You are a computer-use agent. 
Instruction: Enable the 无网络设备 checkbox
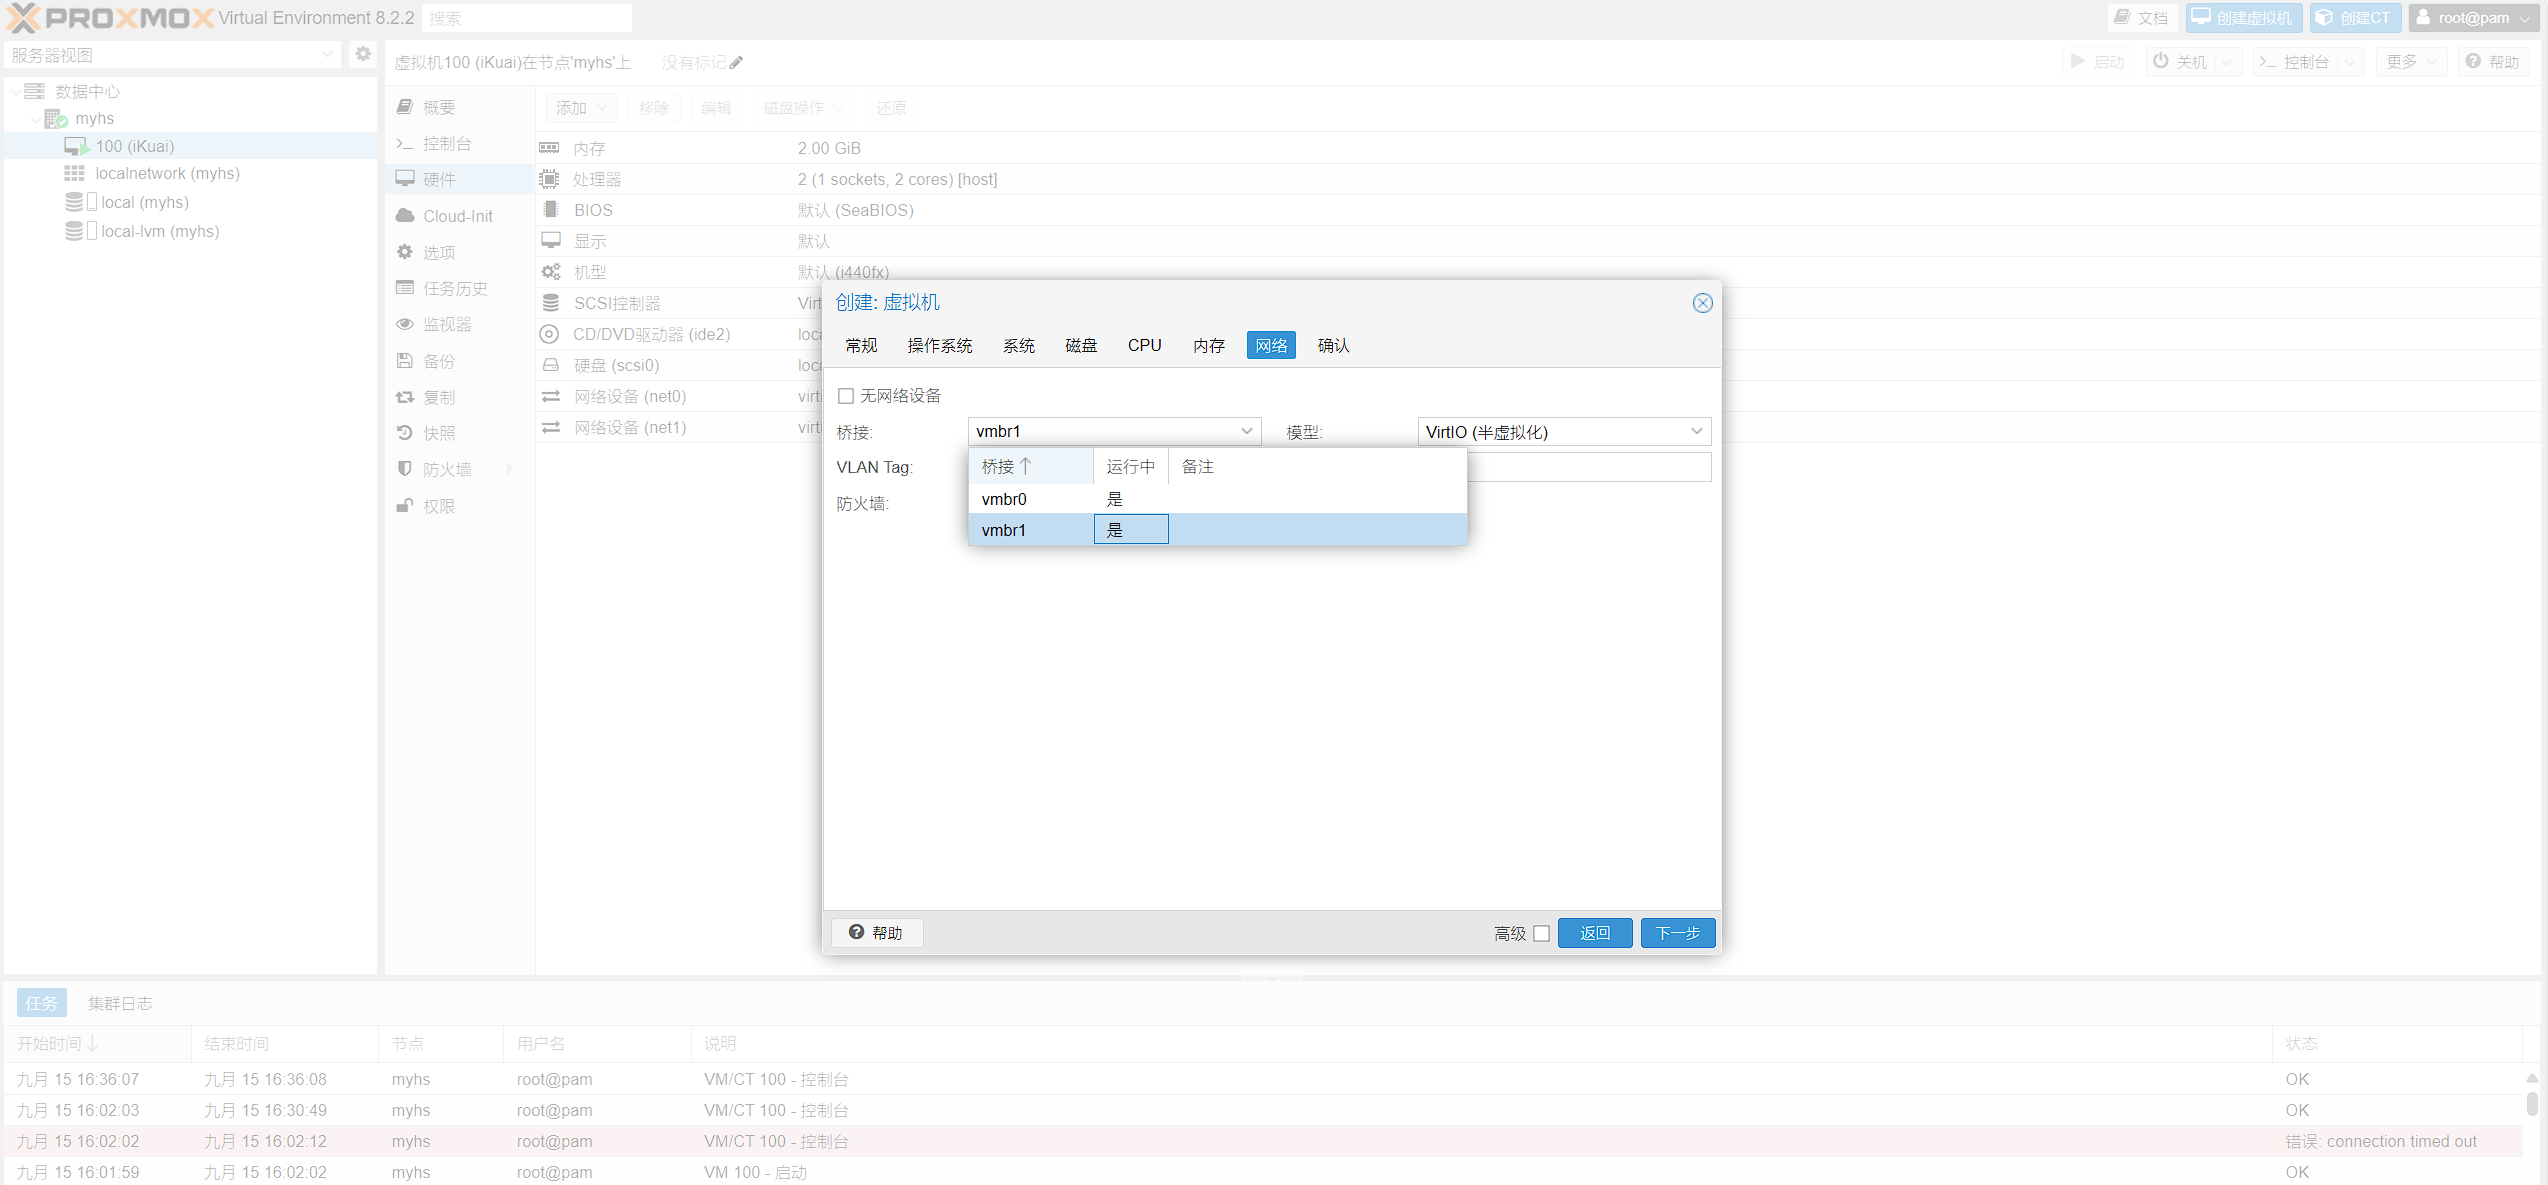(846, 395)
